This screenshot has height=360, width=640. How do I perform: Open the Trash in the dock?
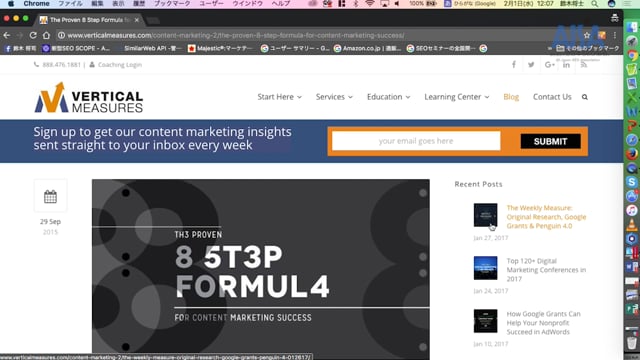pos(632,342)
